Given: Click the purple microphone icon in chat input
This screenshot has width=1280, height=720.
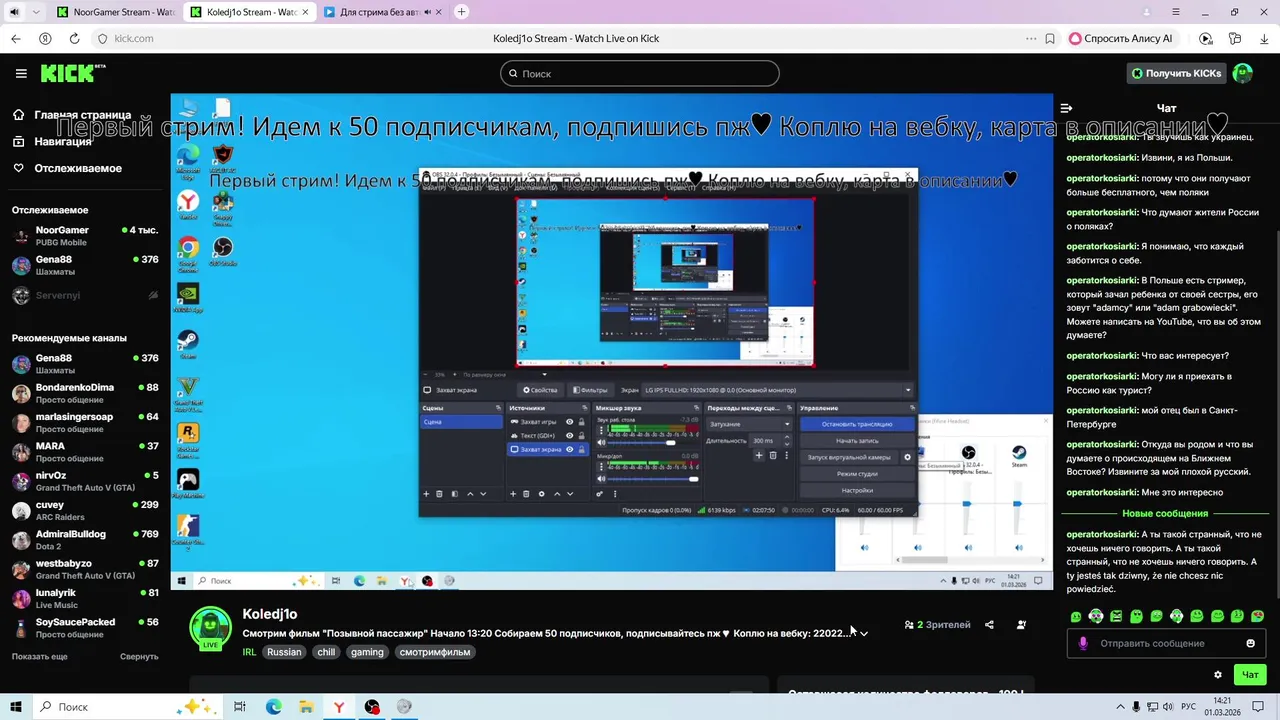Looking at the screenshot, I should tap(1082, 643).
